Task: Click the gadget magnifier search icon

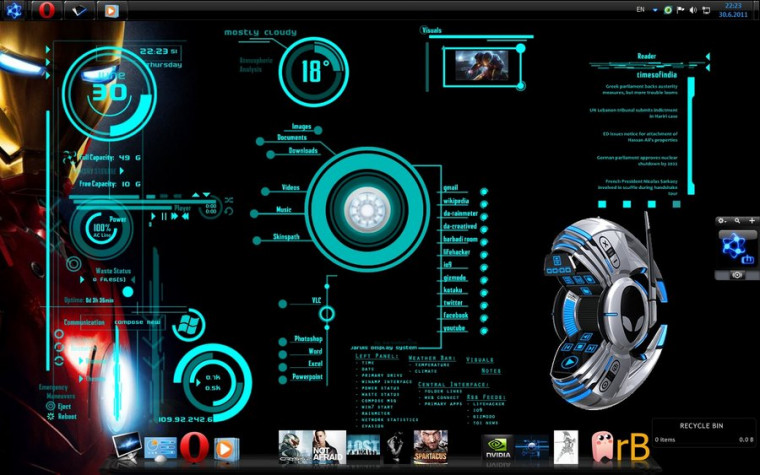Action: 737,221
